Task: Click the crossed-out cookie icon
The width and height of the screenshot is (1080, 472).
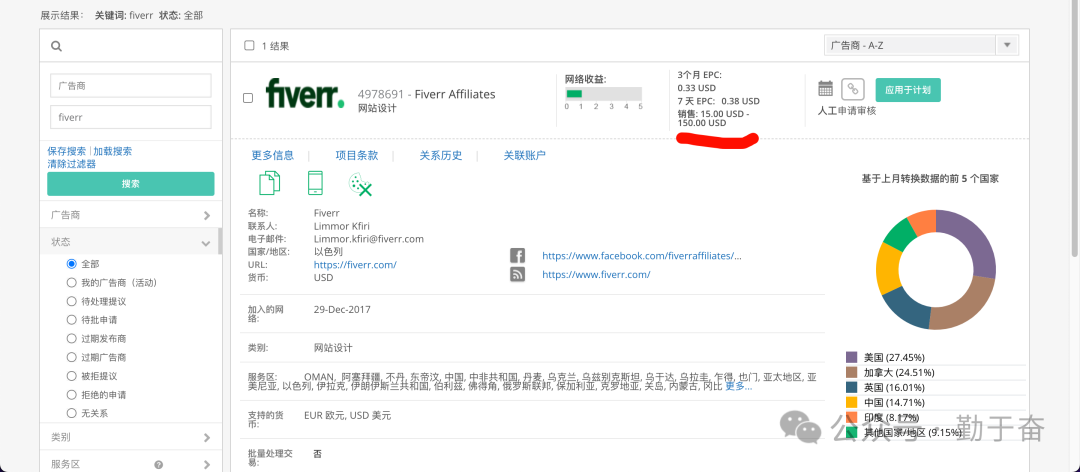Action: point(360,184)
